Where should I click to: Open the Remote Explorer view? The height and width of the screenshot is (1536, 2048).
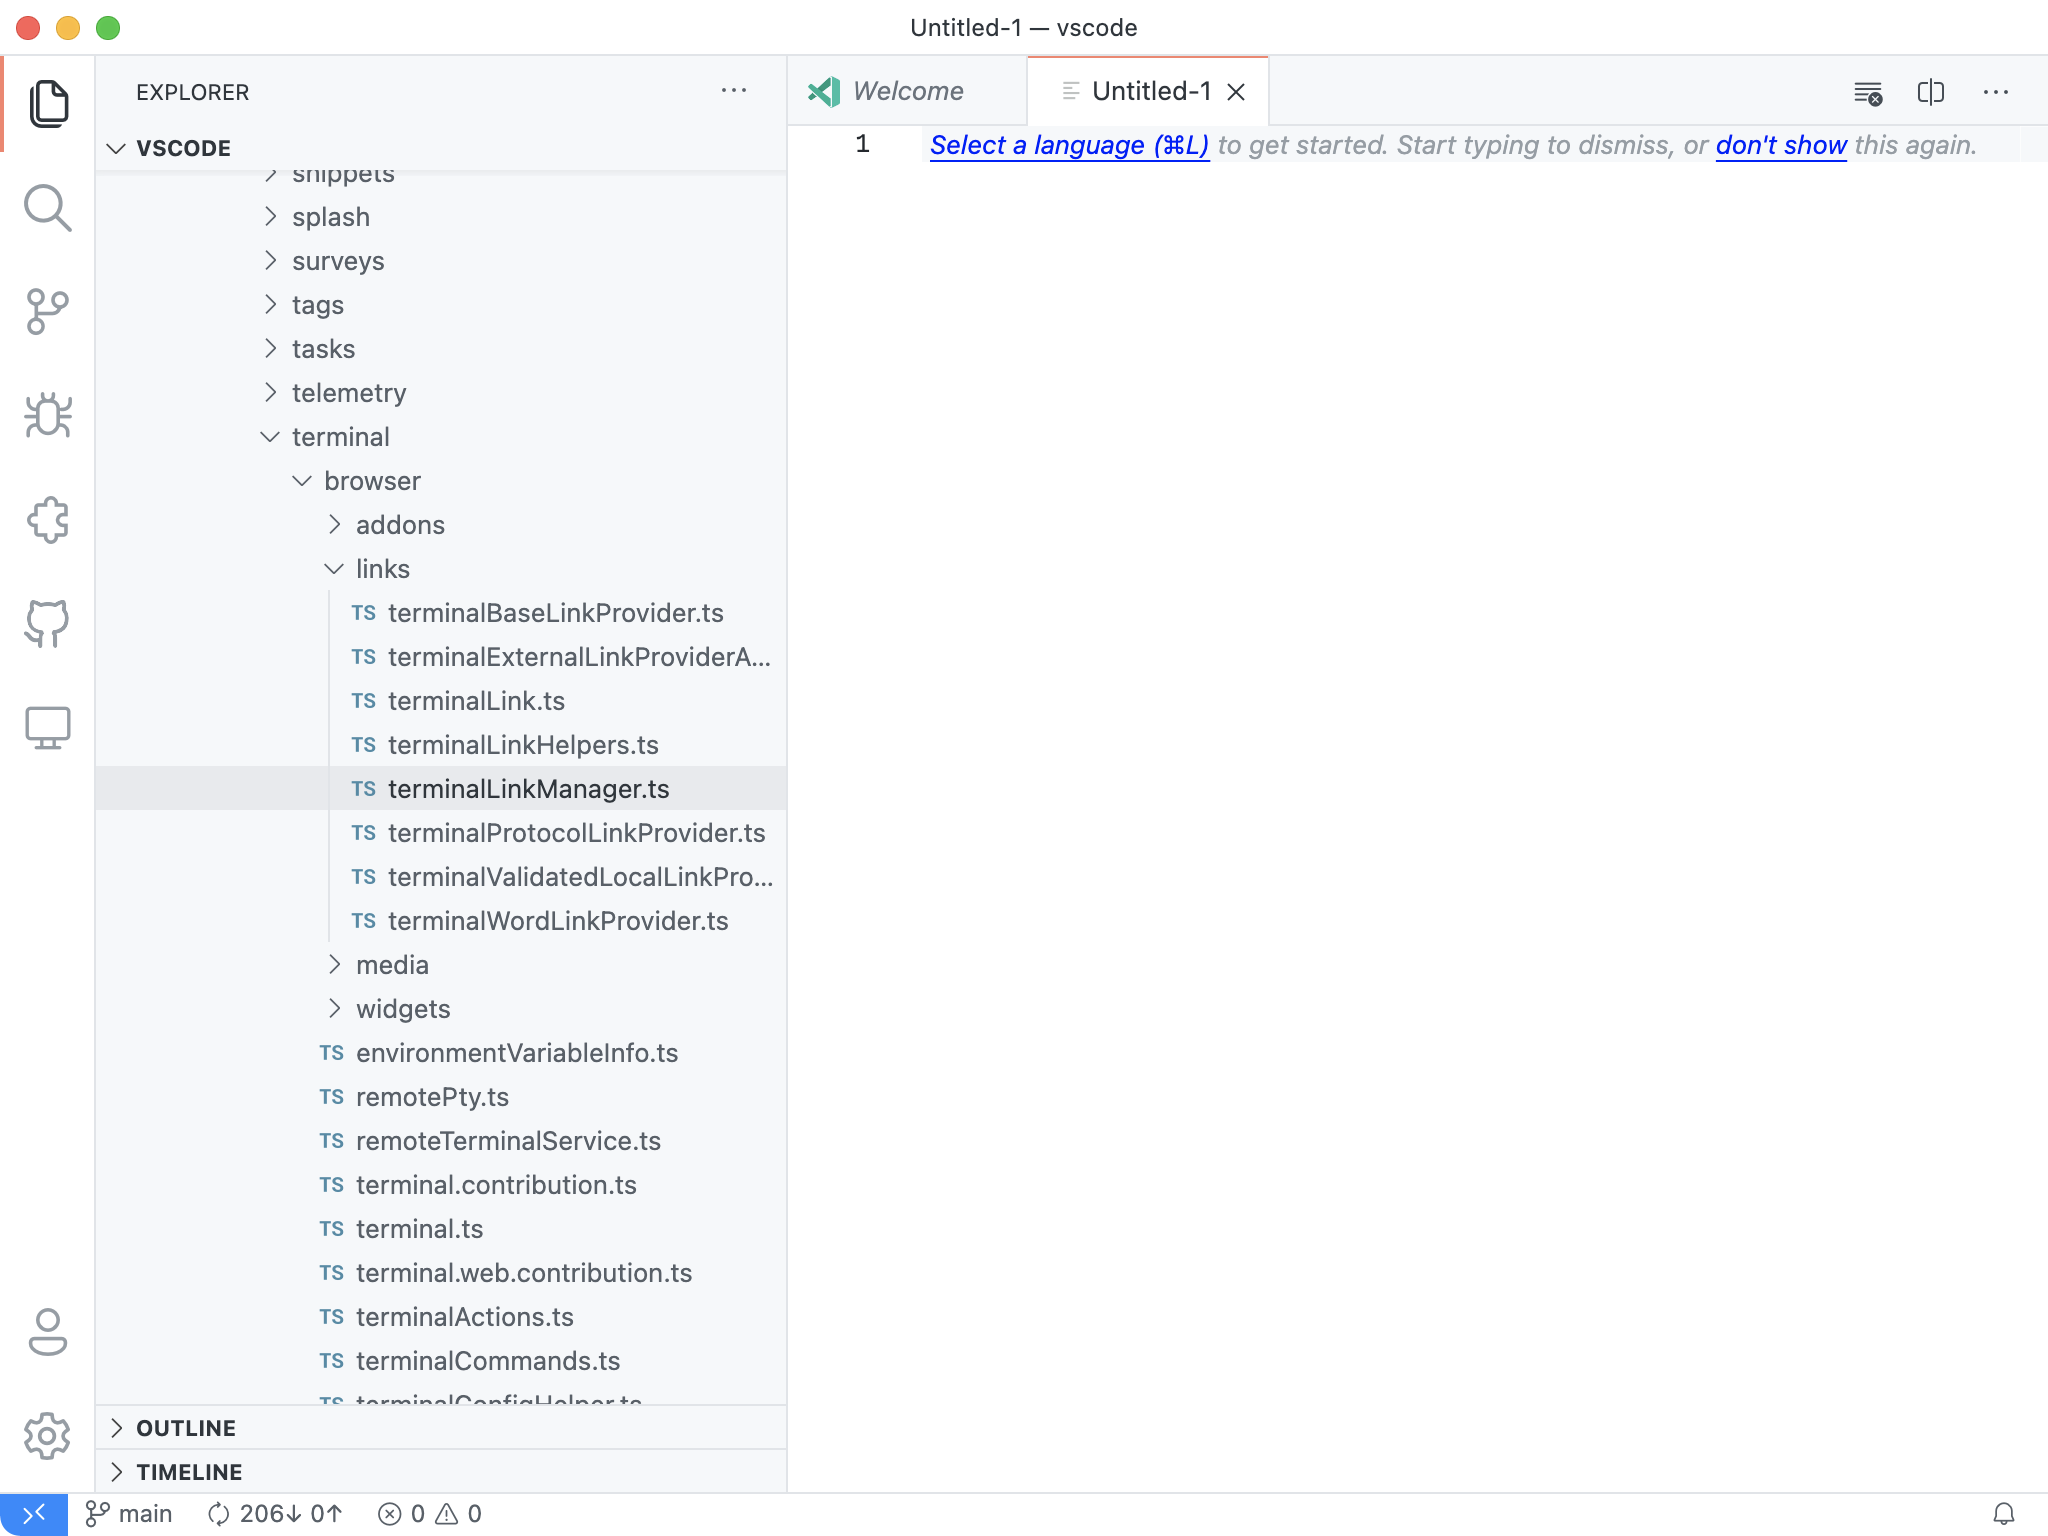pyautogui.click(x=47, y=728)
